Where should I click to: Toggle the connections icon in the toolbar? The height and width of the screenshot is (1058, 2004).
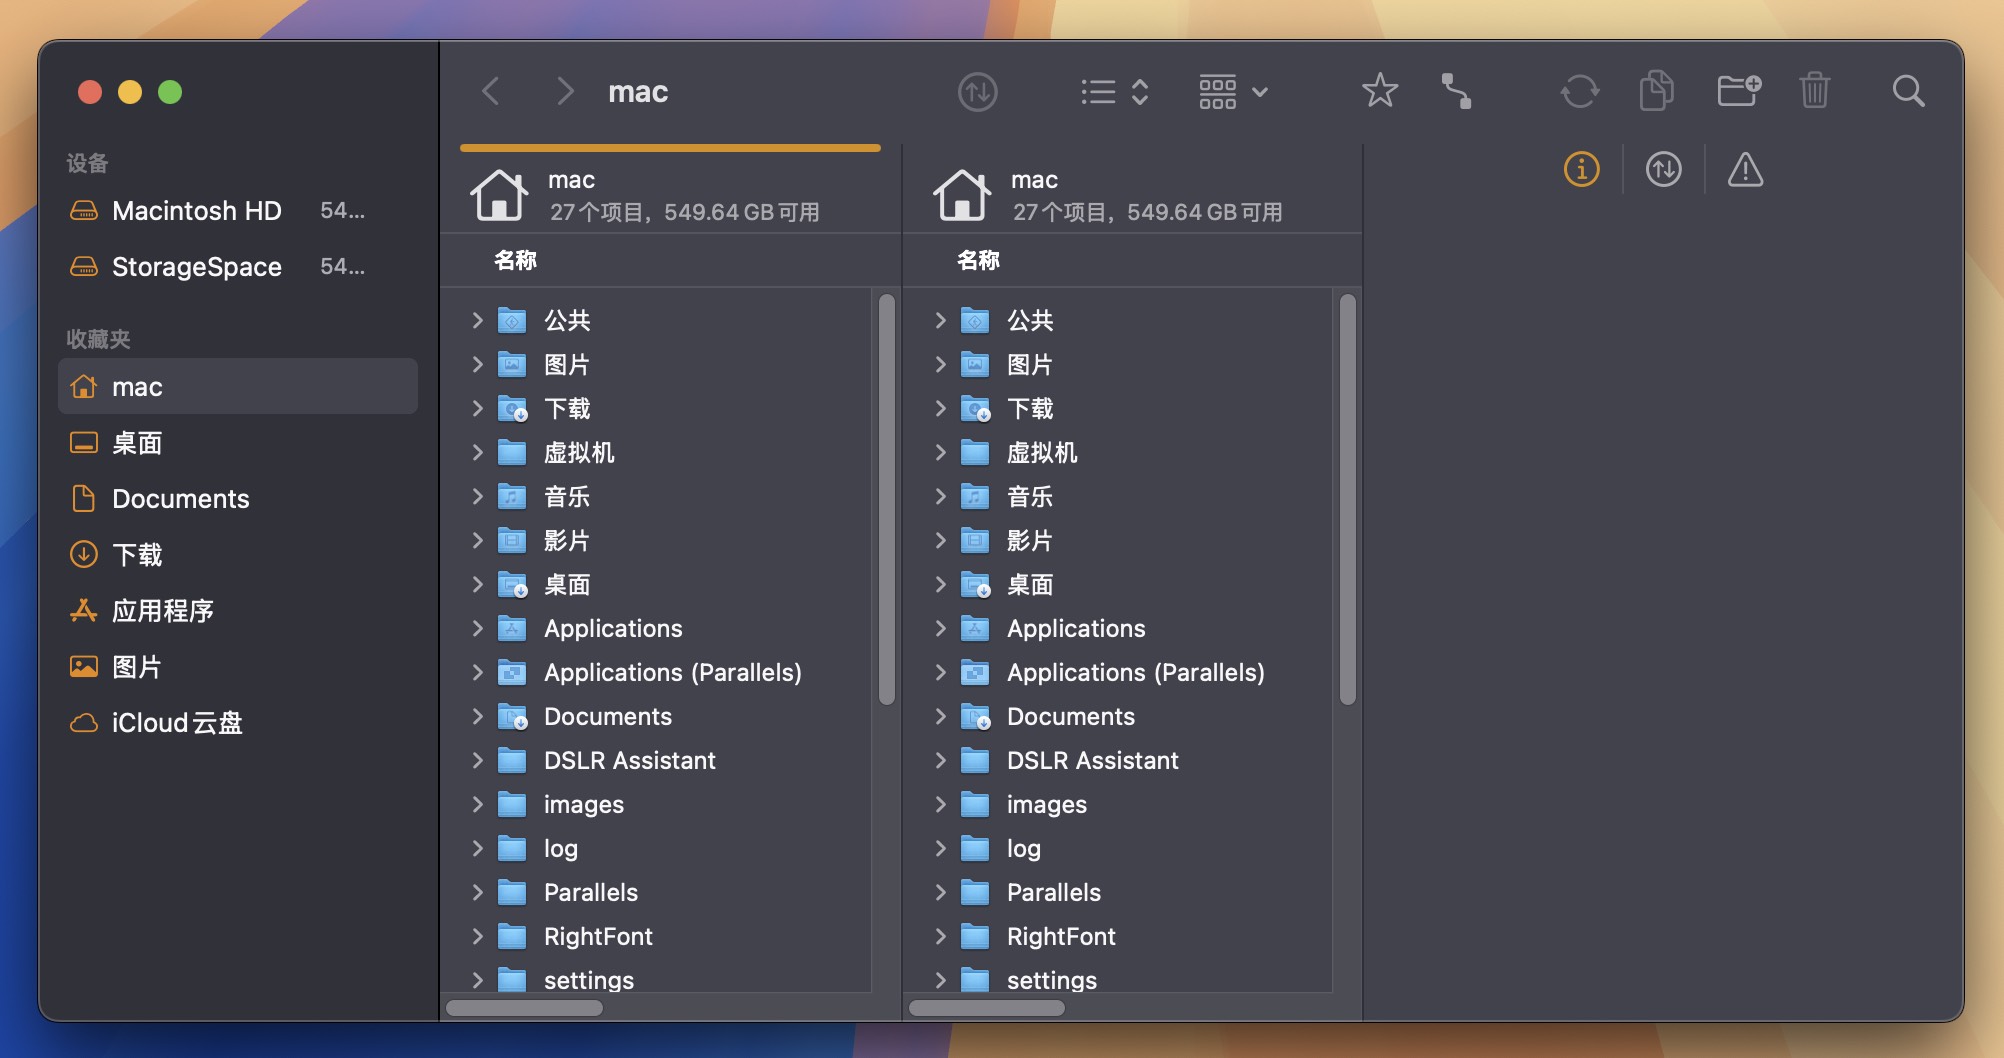(1457, 91)
